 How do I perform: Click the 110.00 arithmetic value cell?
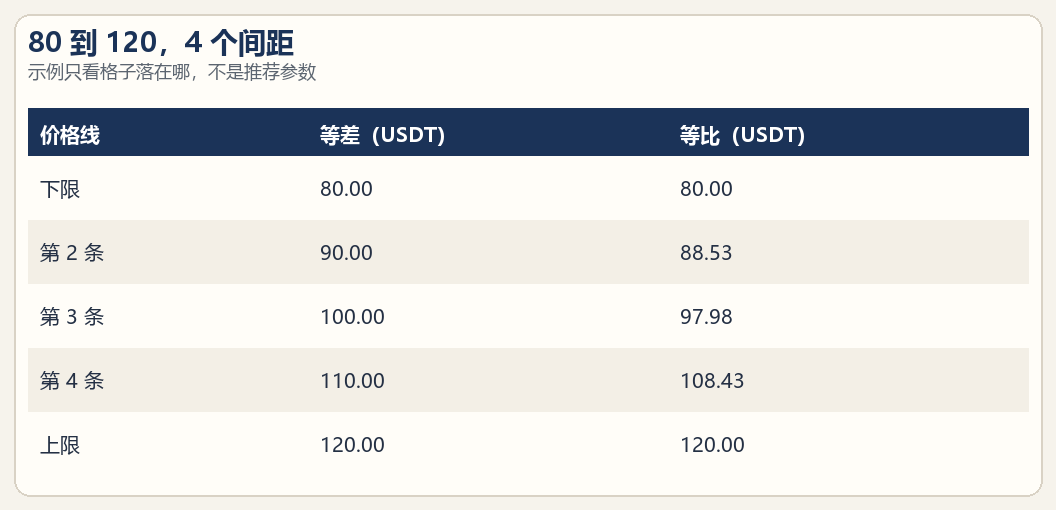(352, 381)
